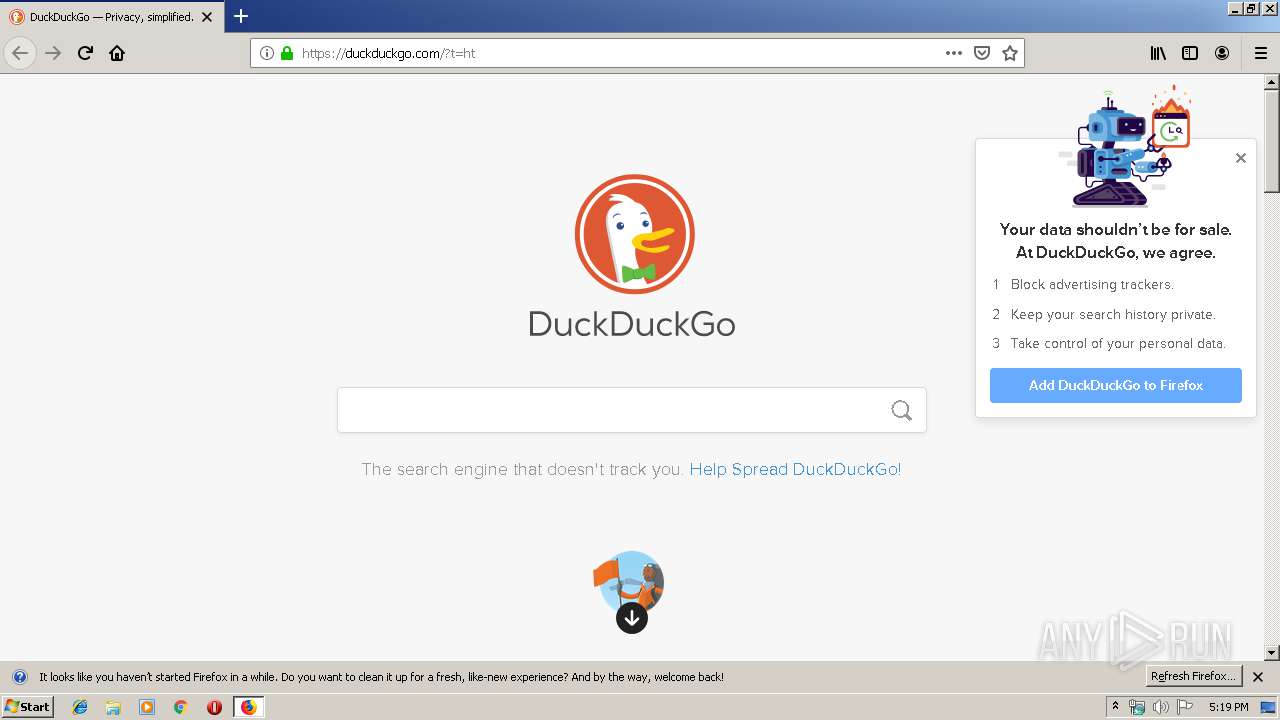Open Windows Media Player from taskbar
The height and width of the screenshot is (720, 1280).
coord(147,707)
